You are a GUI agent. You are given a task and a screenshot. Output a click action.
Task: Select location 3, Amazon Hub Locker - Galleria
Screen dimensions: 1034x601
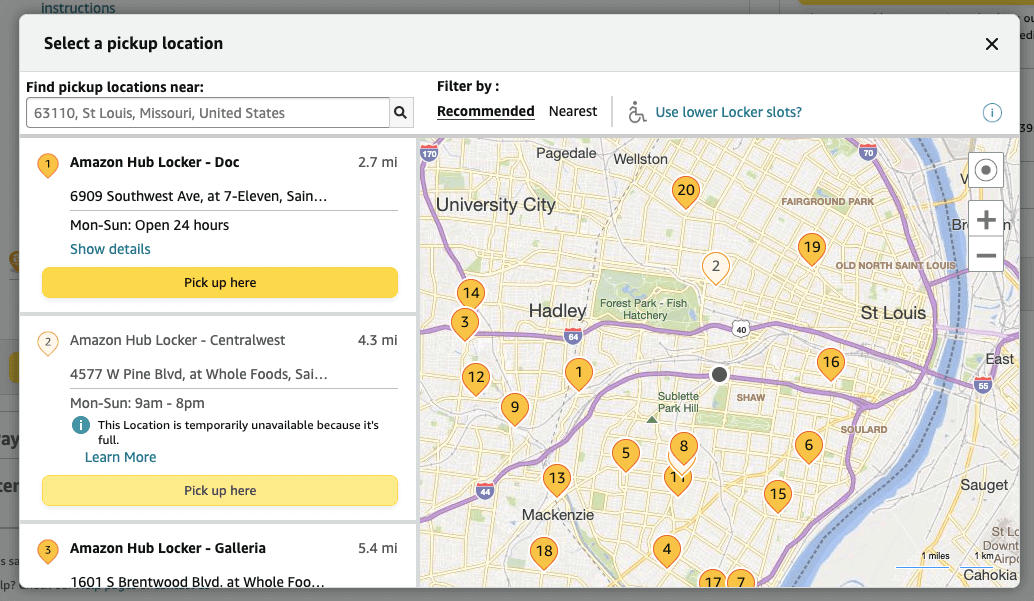point(167,548)
